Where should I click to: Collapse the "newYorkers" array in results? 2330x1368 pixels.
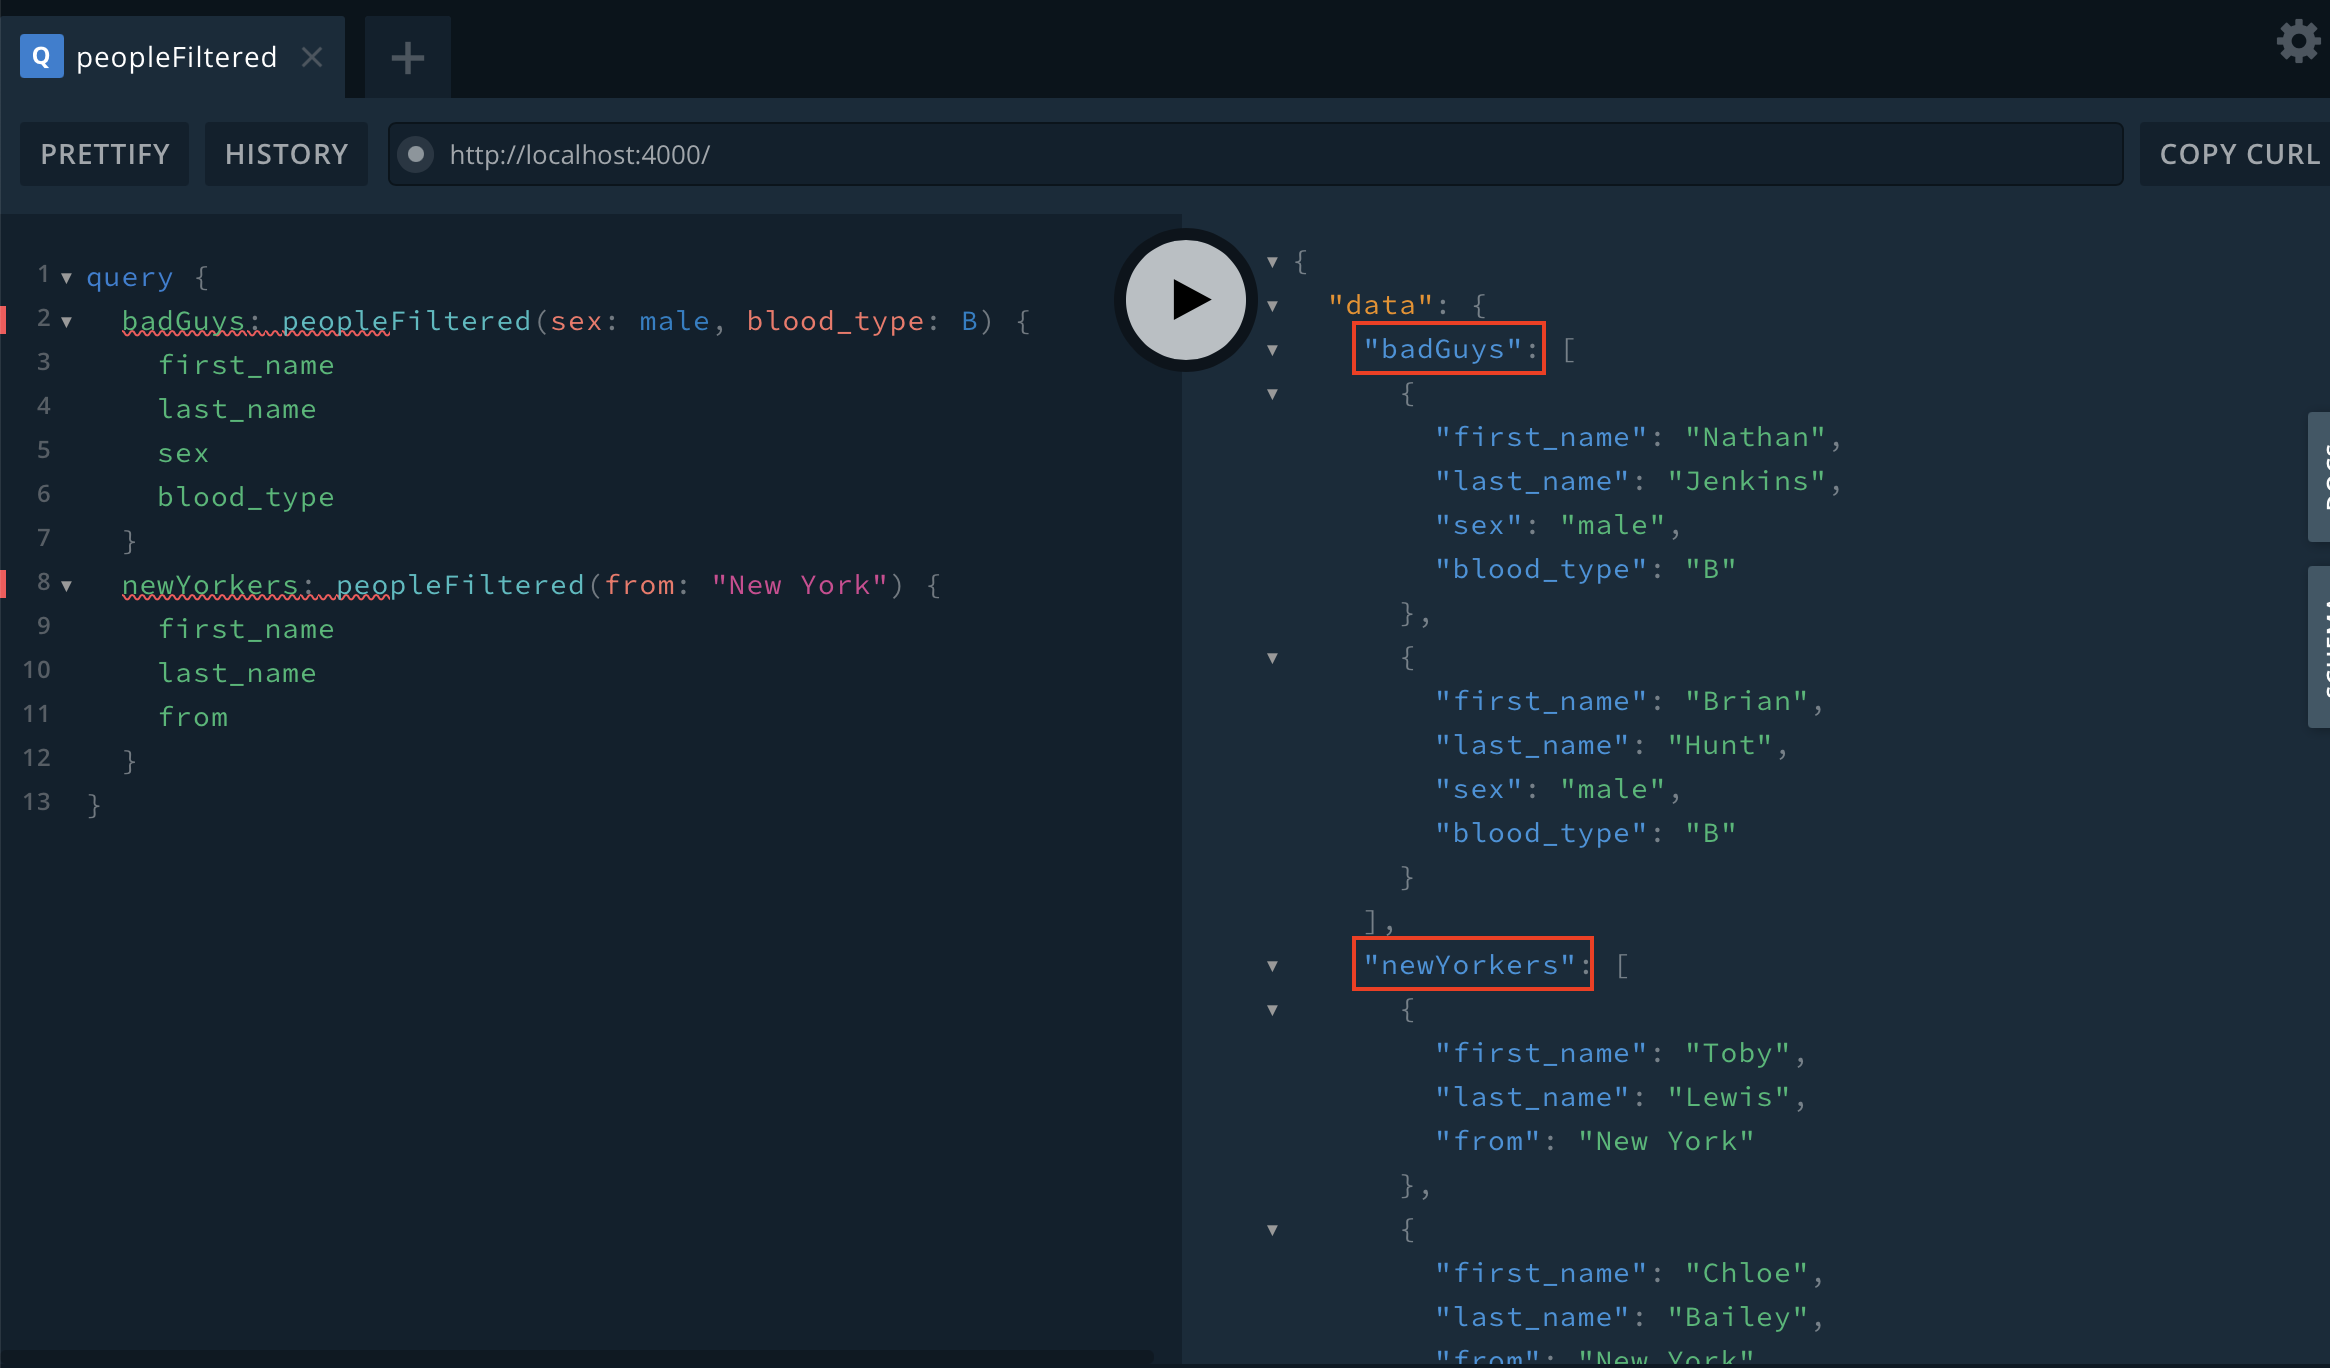click(1272, 966)
